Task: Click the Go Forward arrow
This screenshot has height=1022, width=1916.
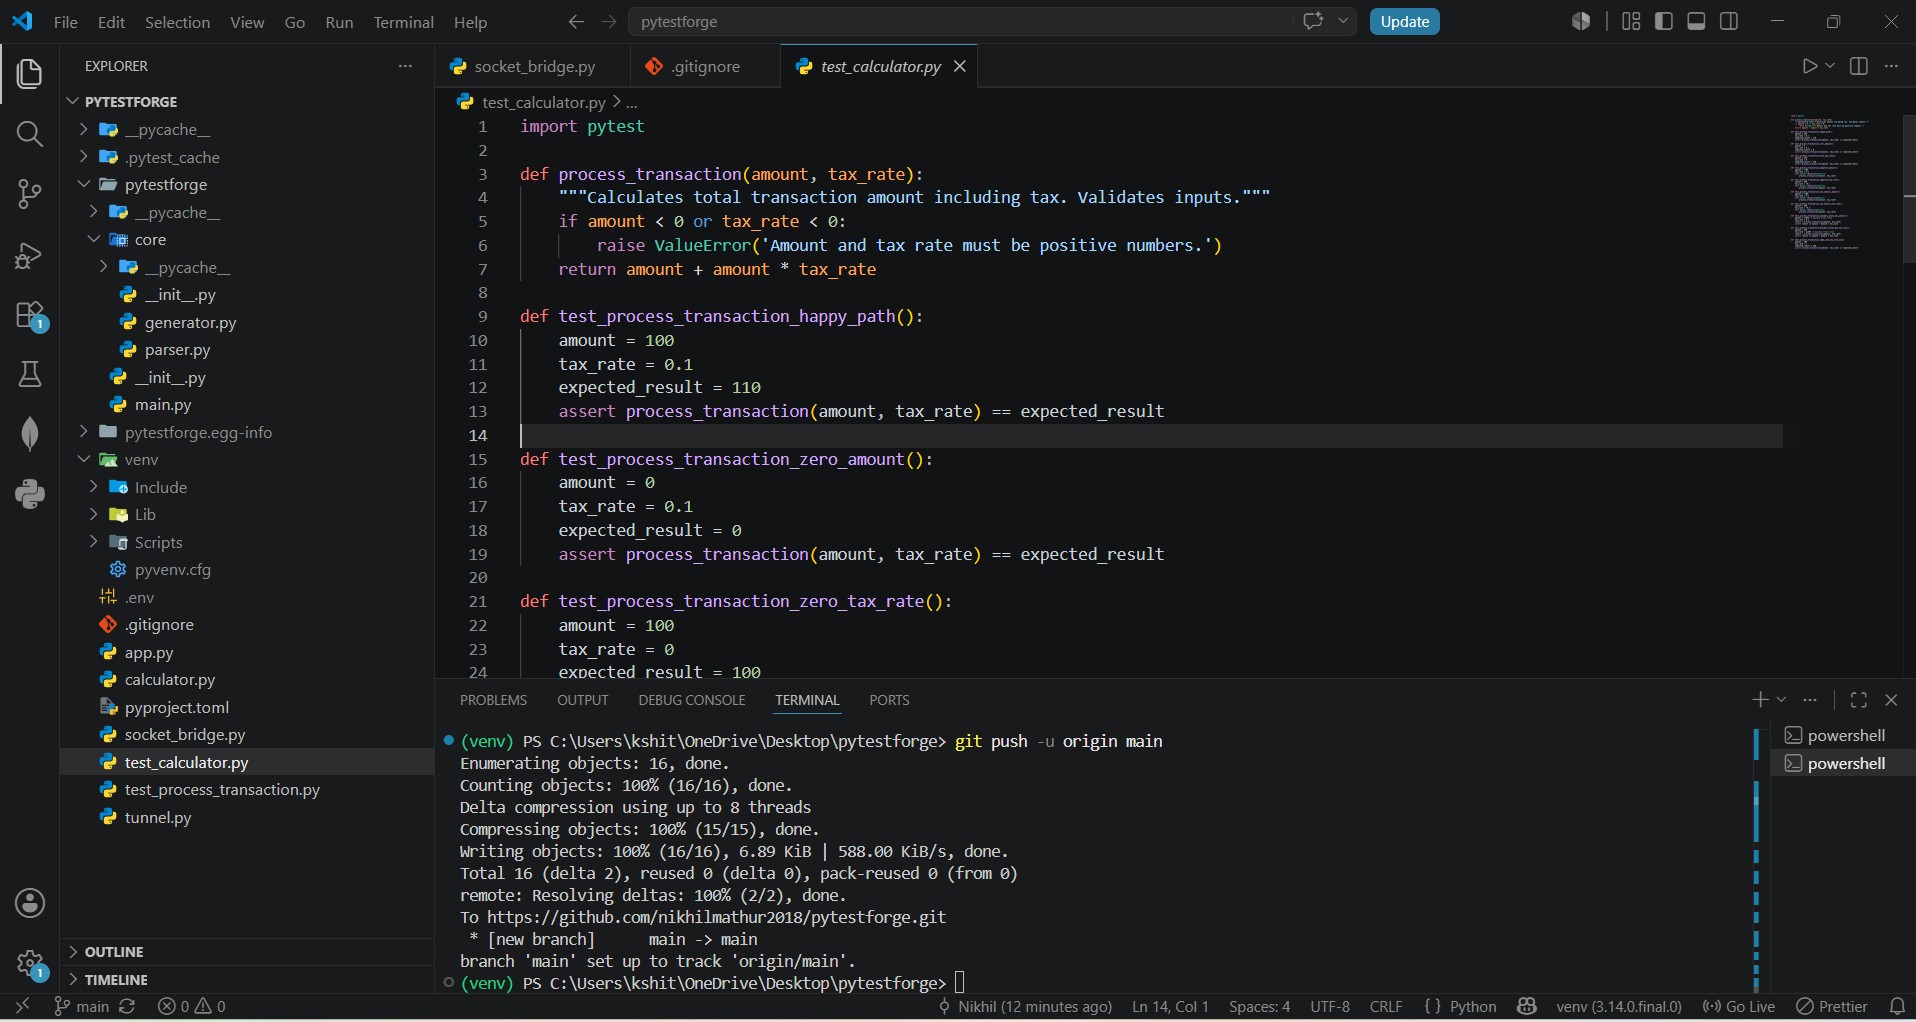Action: [609, 22]
